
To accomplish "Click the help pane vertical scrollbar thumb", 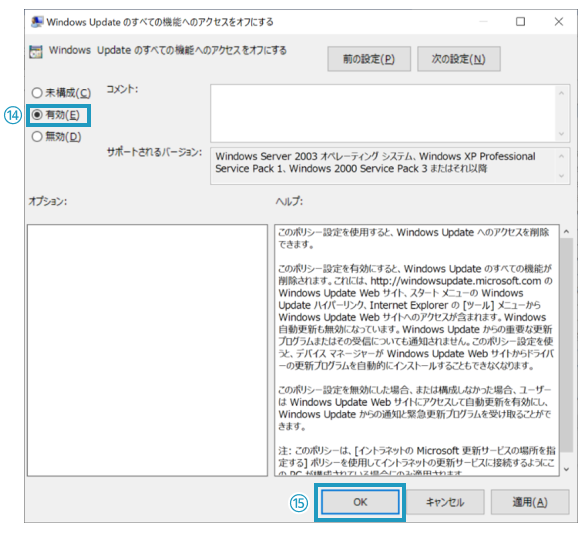I will [566, 345].
